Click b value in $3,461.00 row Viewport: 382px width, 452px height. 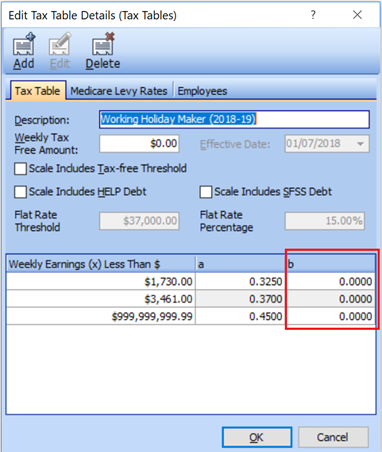pyautogui.click(x=331, y=299)
